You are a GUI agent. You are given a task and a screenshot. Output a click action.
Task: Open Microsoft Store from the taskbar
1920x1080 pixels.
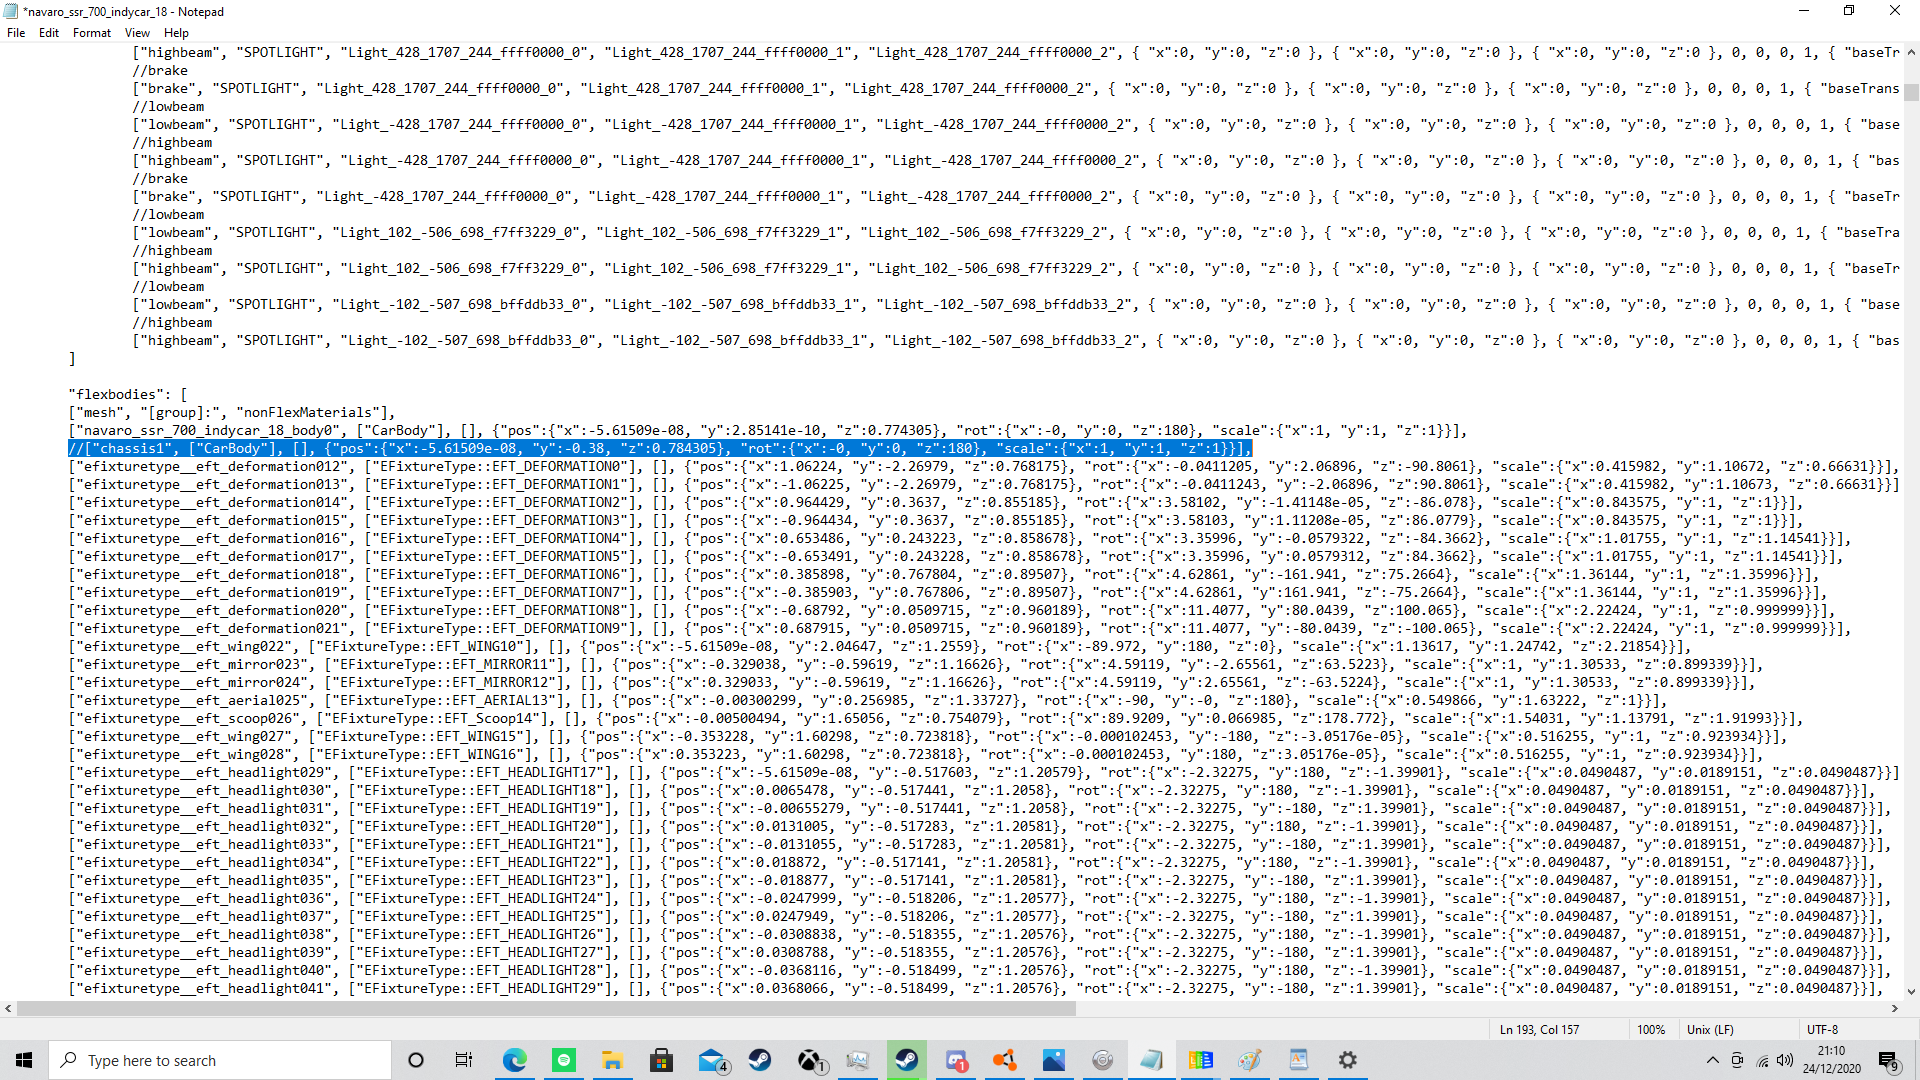661,1060
